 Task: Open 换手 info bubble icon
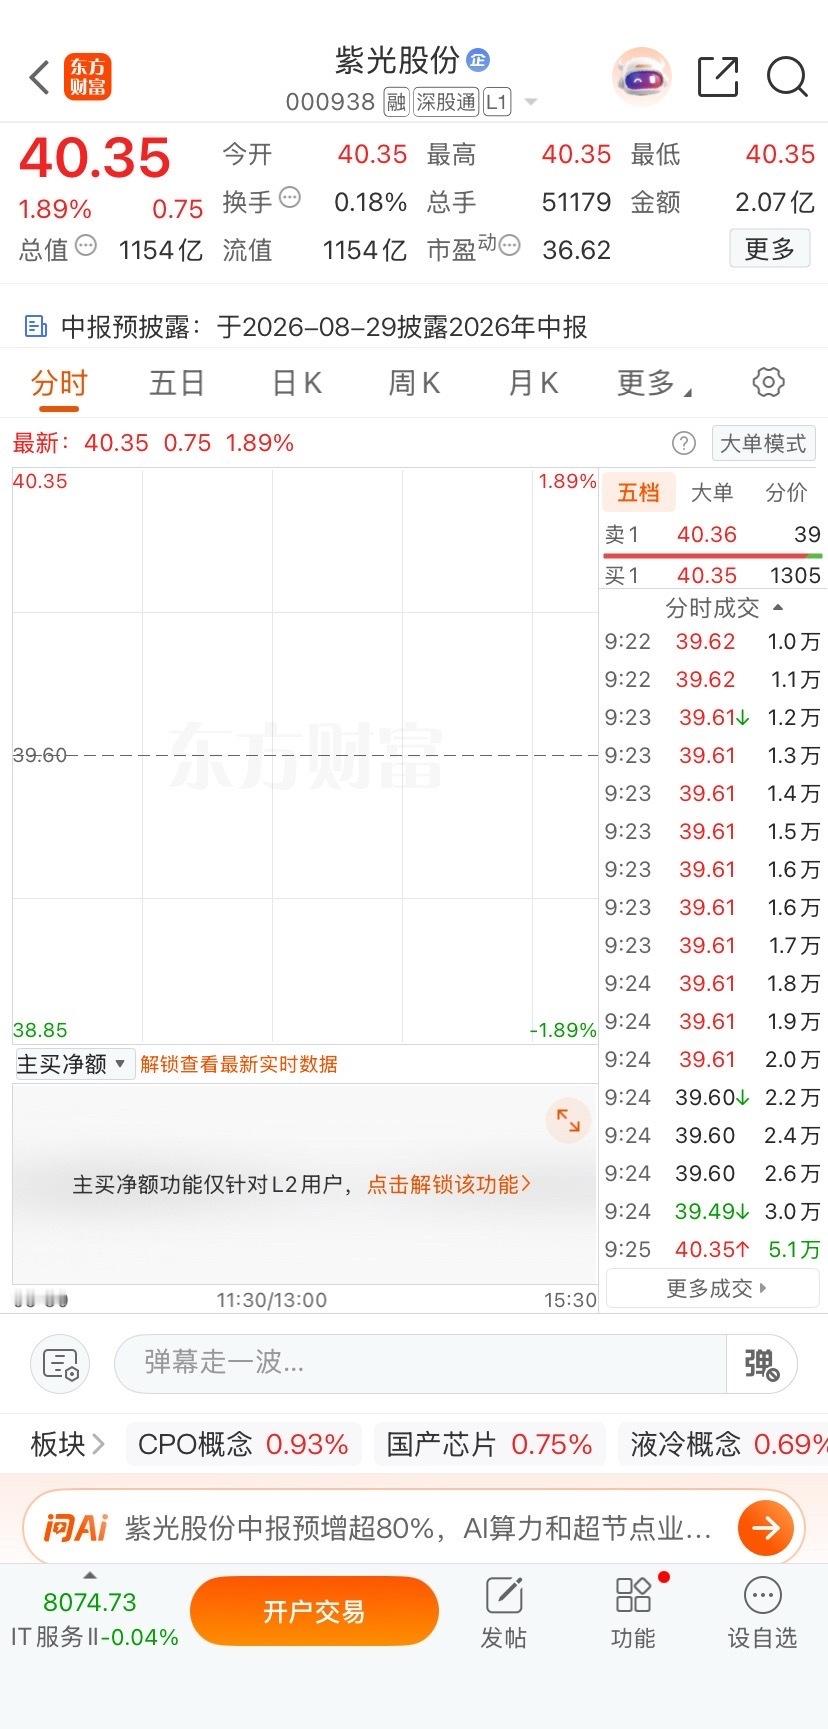tap(290, 197)
